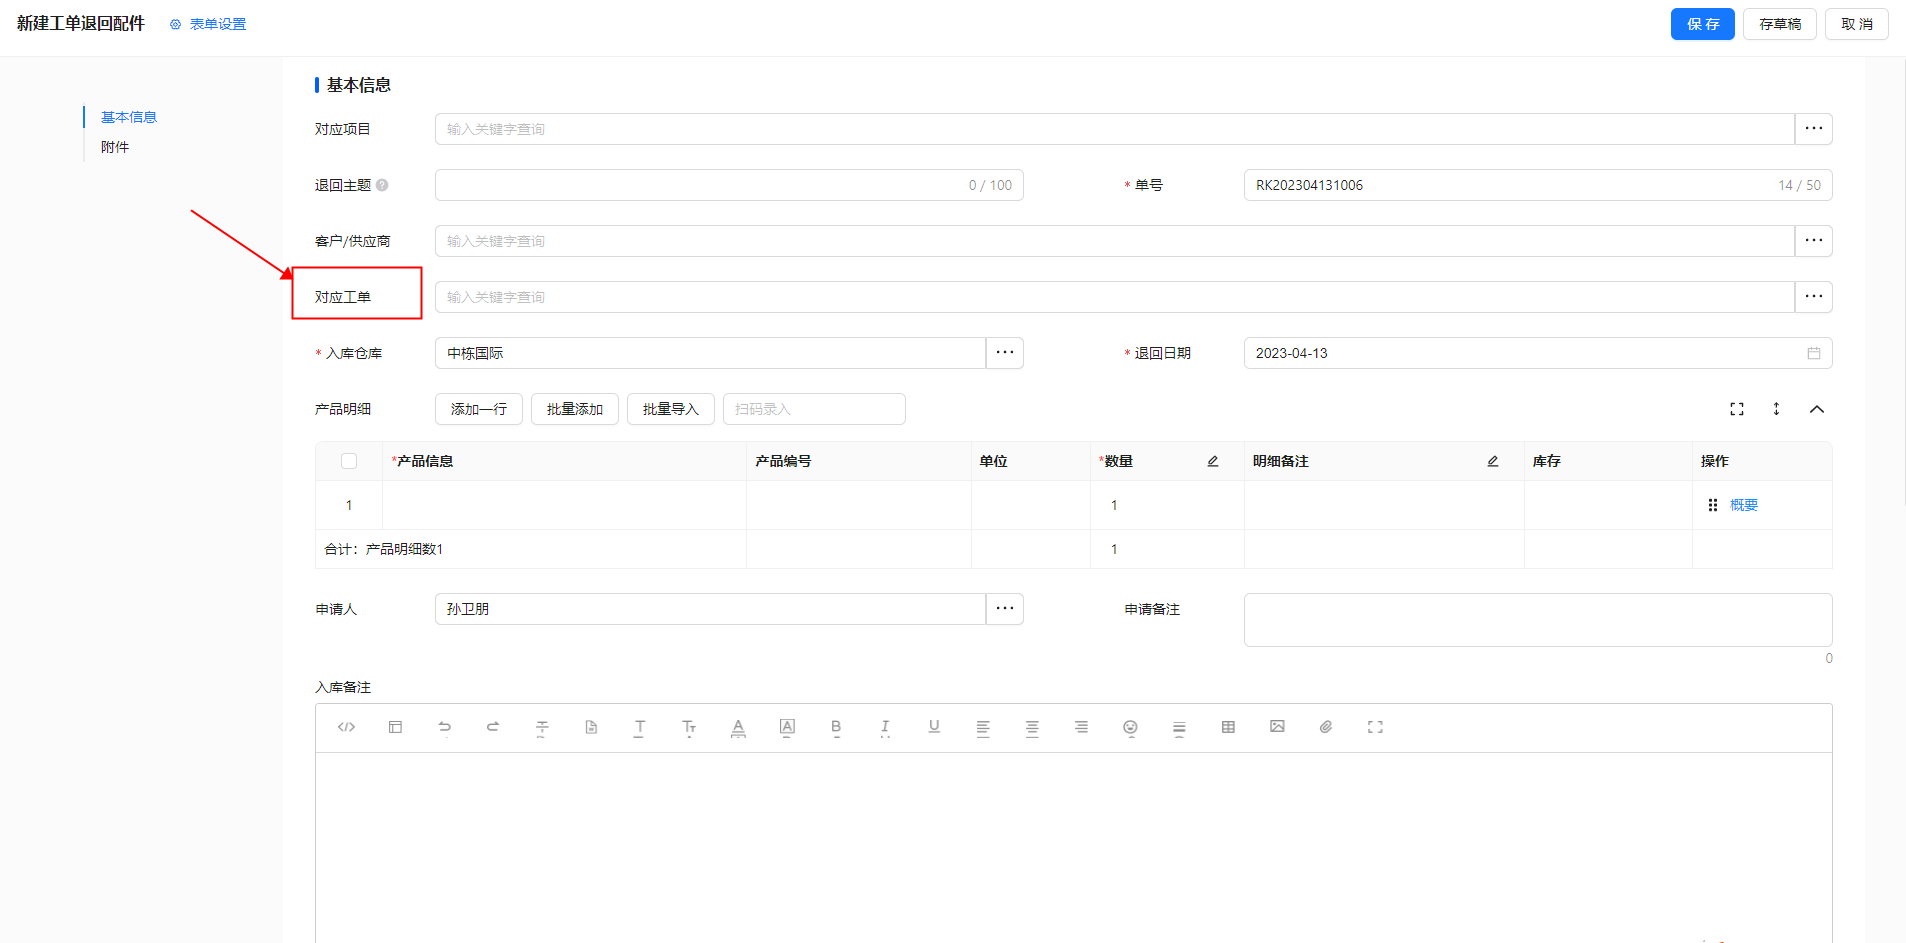This screenshot has width=1906, height=943.
Task: Open 对应工单 lookup ellipsis button
Action: tap(1814, 297)
